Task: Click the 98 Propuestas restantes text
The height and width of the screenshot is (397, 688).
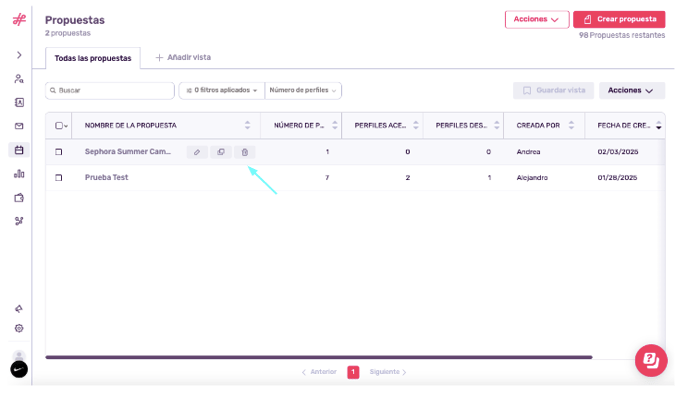Action: (622, 35)
